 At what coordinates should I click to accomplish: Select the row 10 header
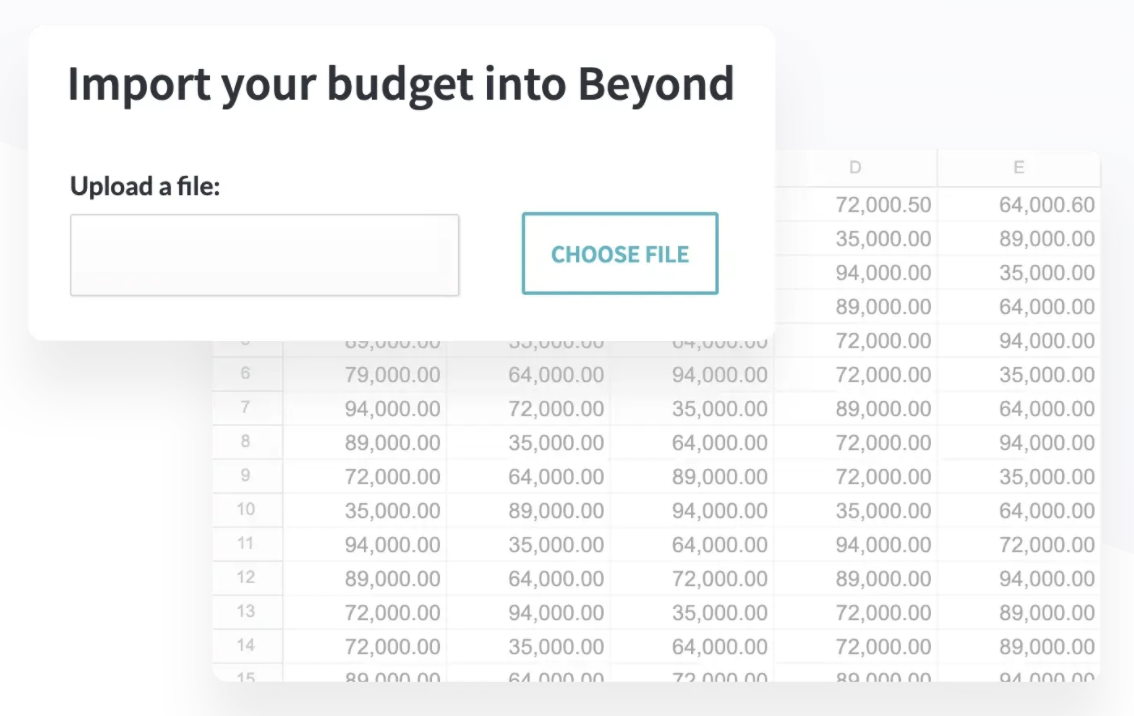pyautogui.click(x=246, y=510)
